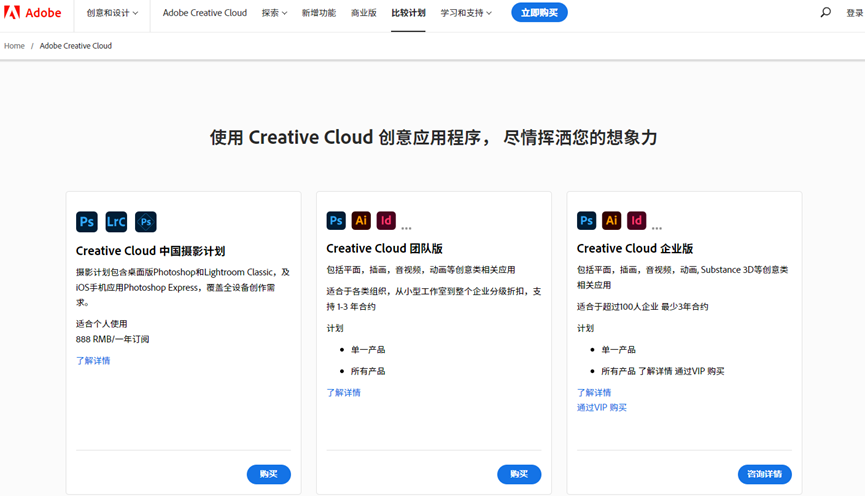Image resolution: width=865 pixels, height=496 pixels.
Task: Click the InDesign icon in 企业版 card
Action: [x=637, y=221]
